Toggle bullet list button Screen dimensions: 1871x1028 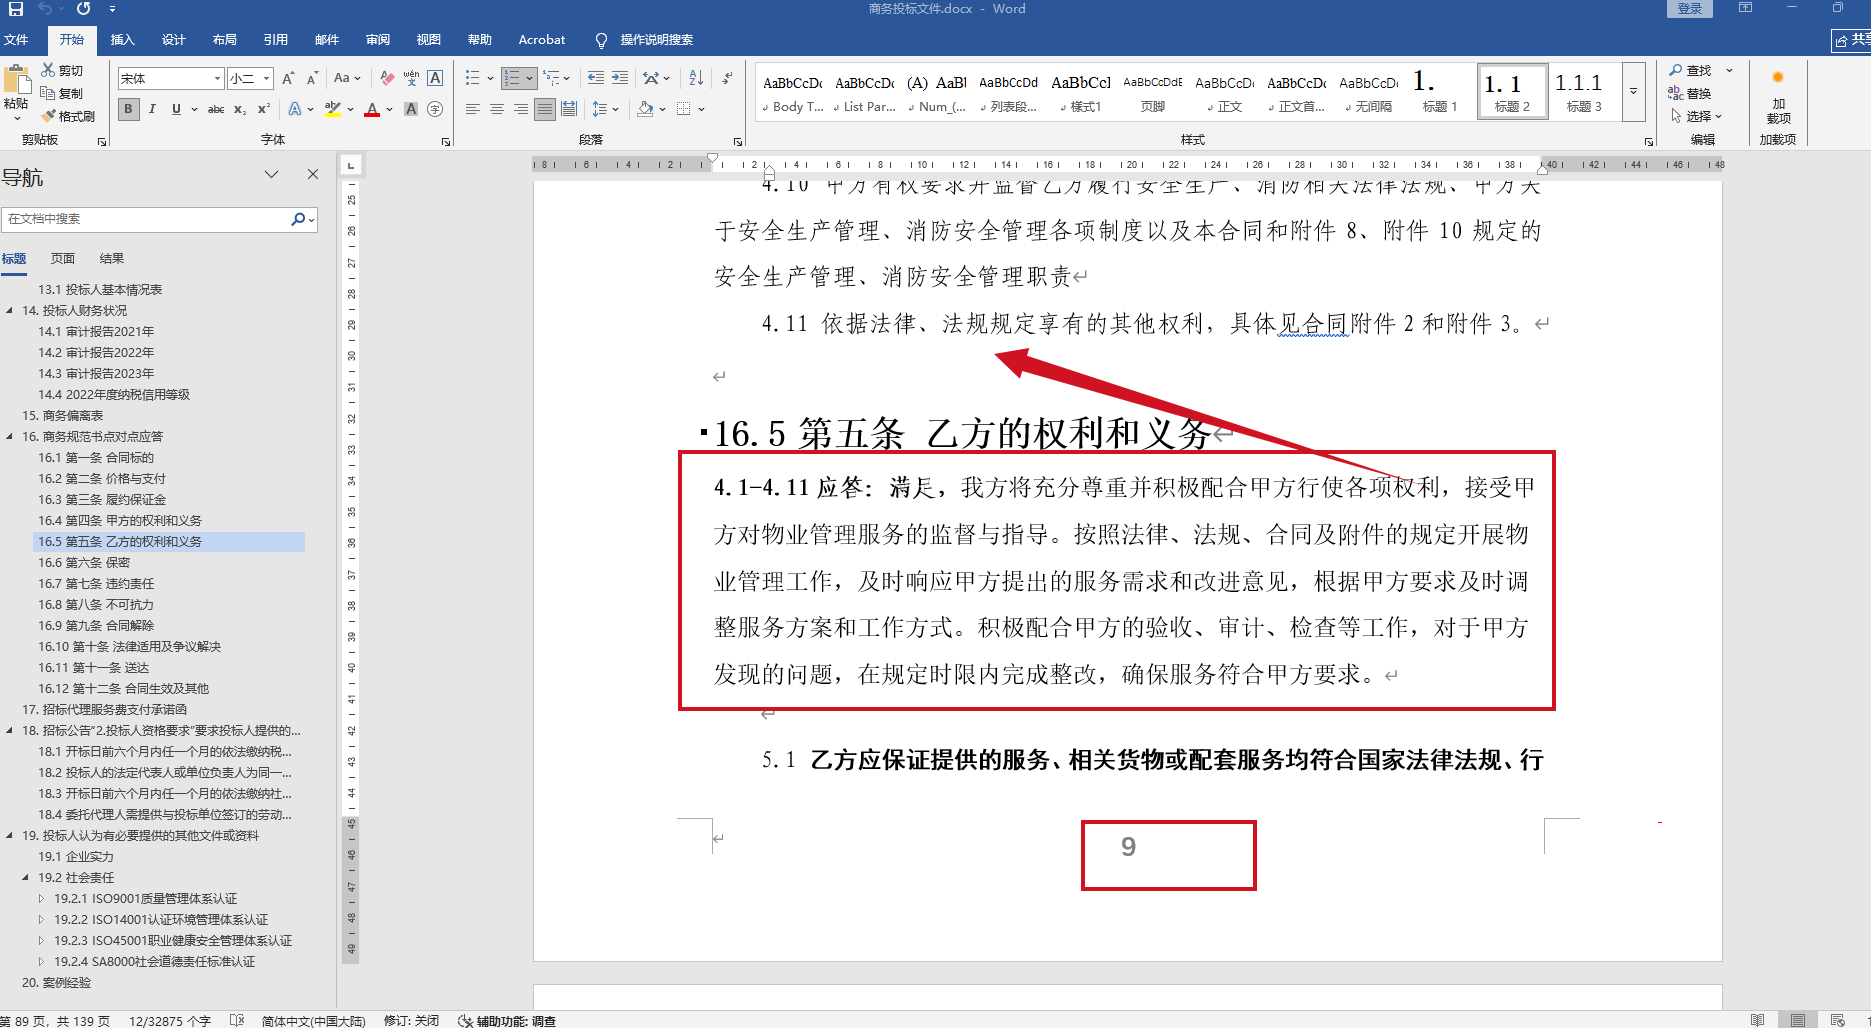(473, 78)
